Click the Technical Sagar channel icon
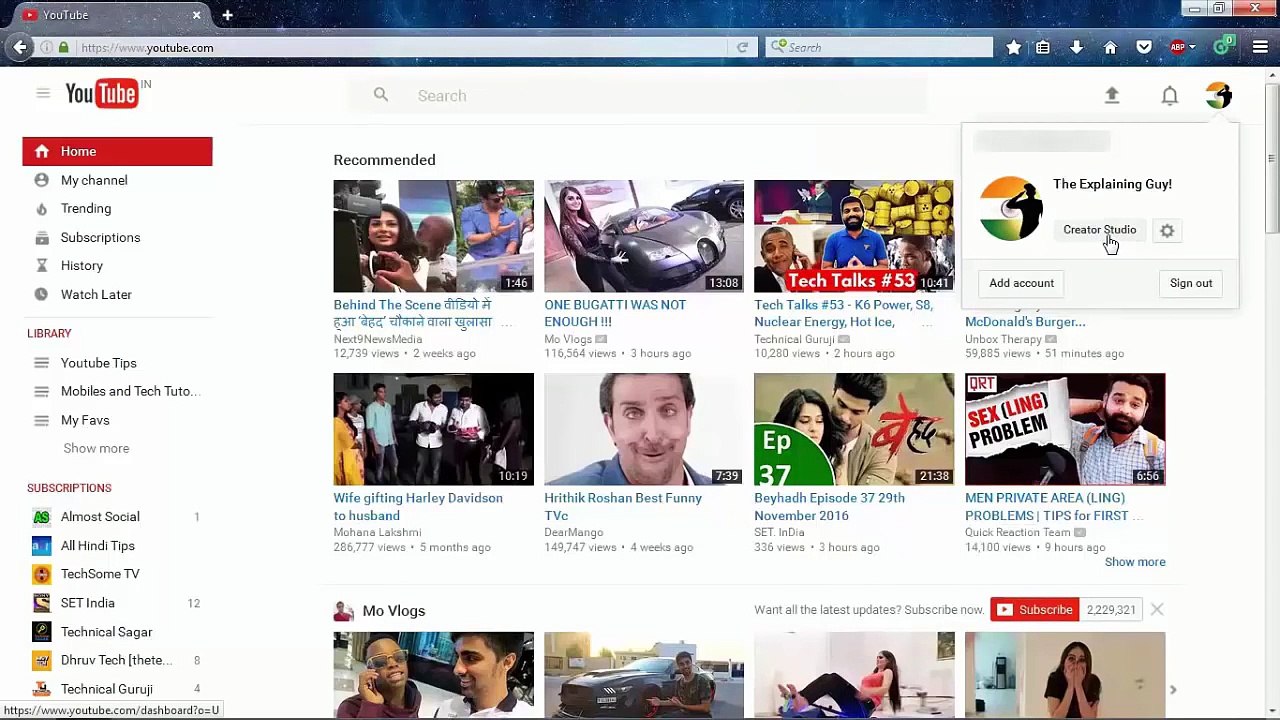Screen dimensions: 1280x720 coord(41,632)
